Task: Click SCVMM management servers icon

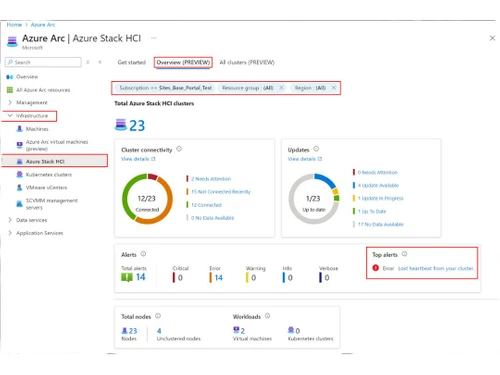Action: [20, 204]
